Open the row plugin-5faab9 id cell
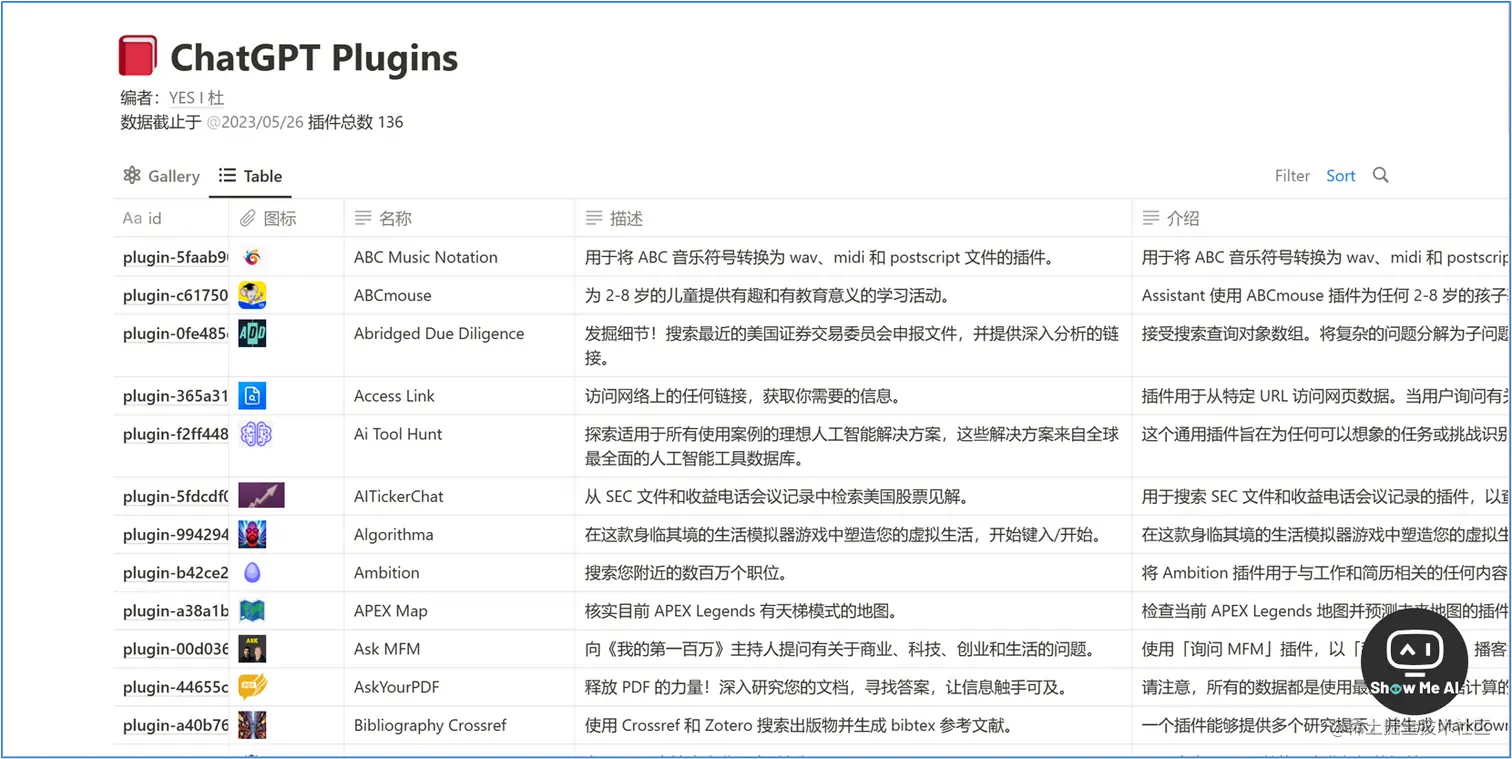The width and height of the screenshot is (1512, 759). click(x=171, y=257)
